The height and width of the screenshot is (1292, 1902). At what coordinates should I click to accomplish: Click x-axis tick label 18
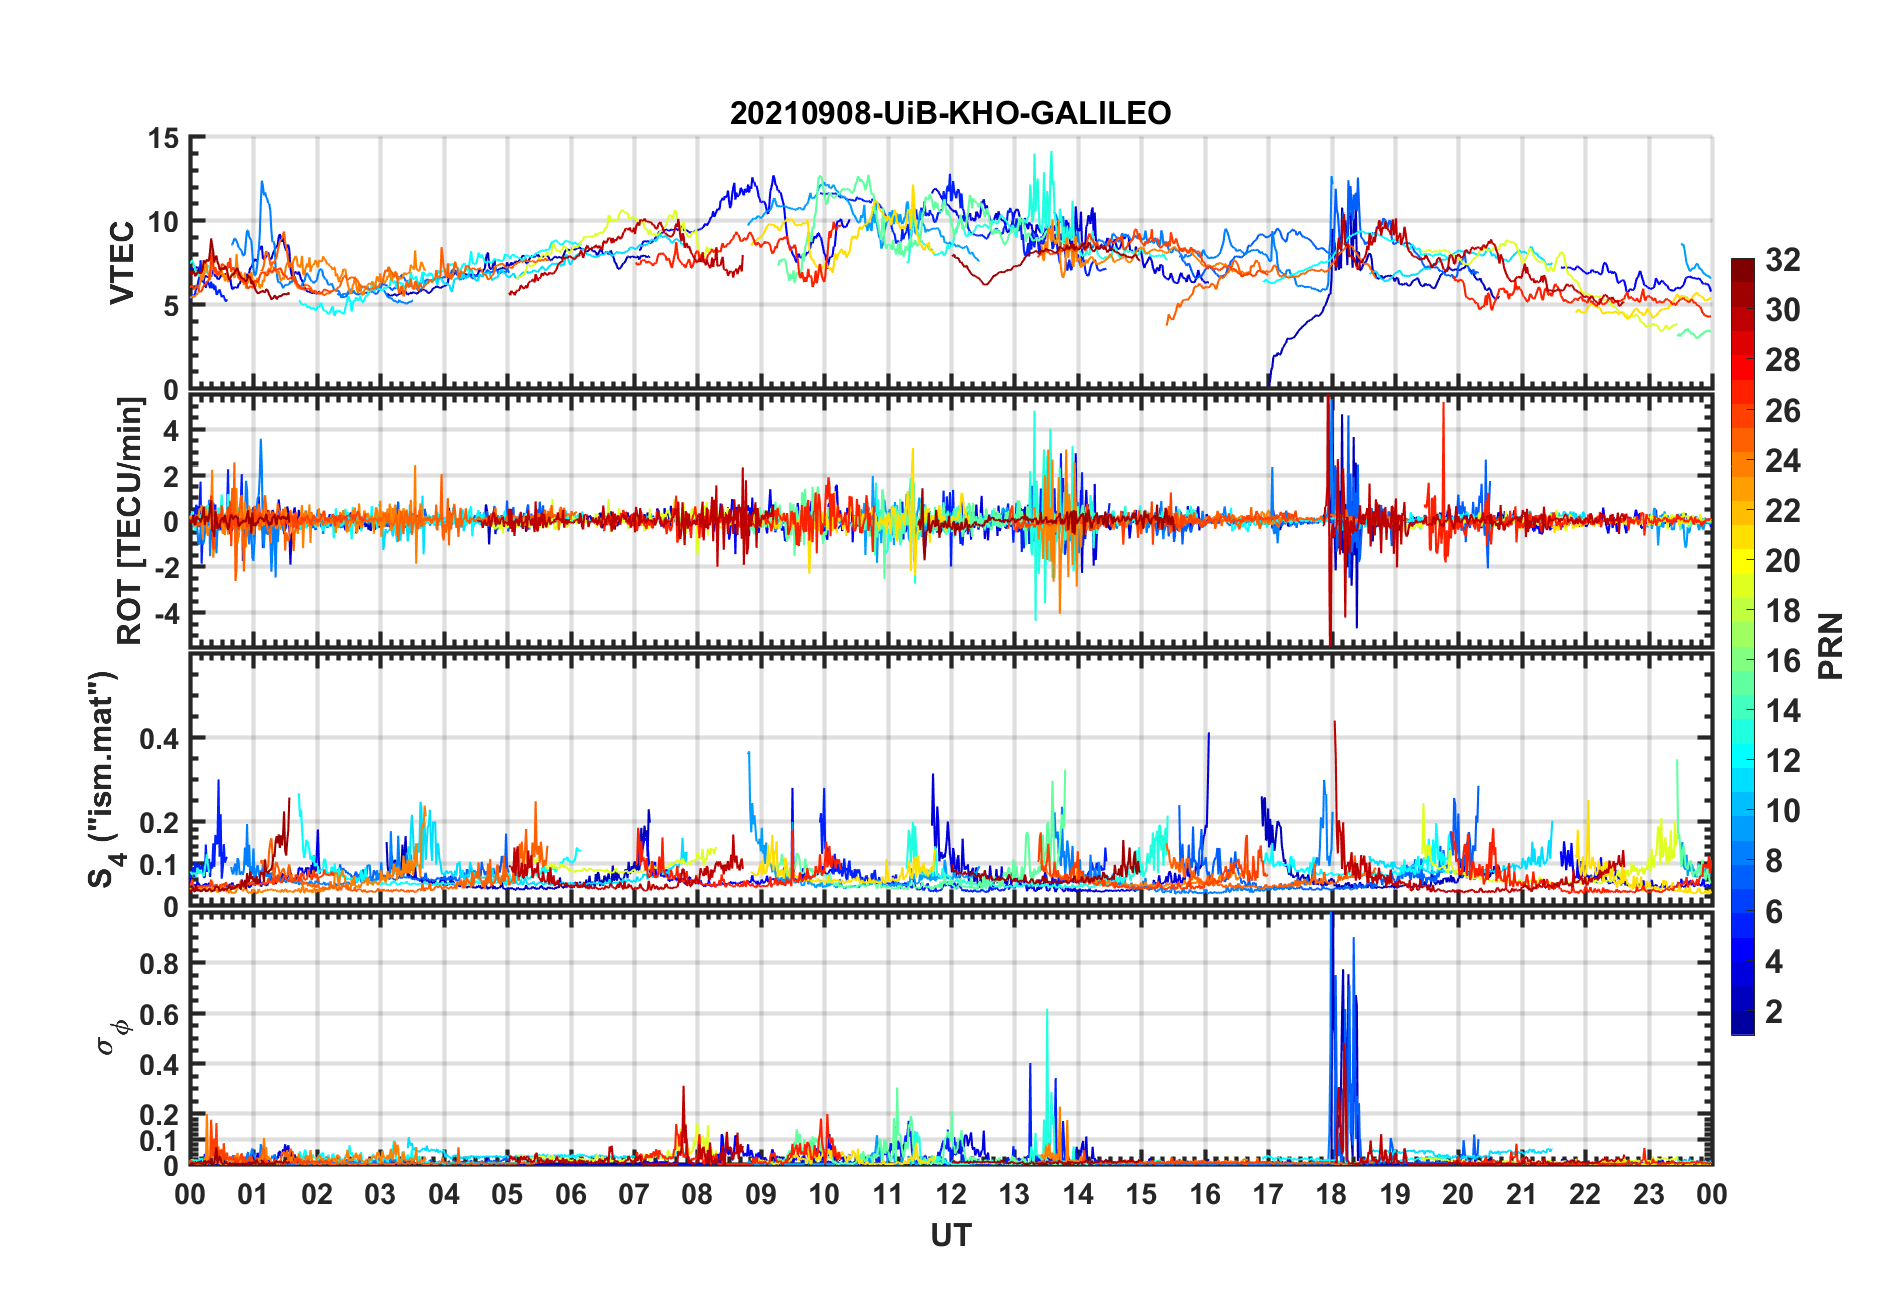(x=1331, y=1194)
